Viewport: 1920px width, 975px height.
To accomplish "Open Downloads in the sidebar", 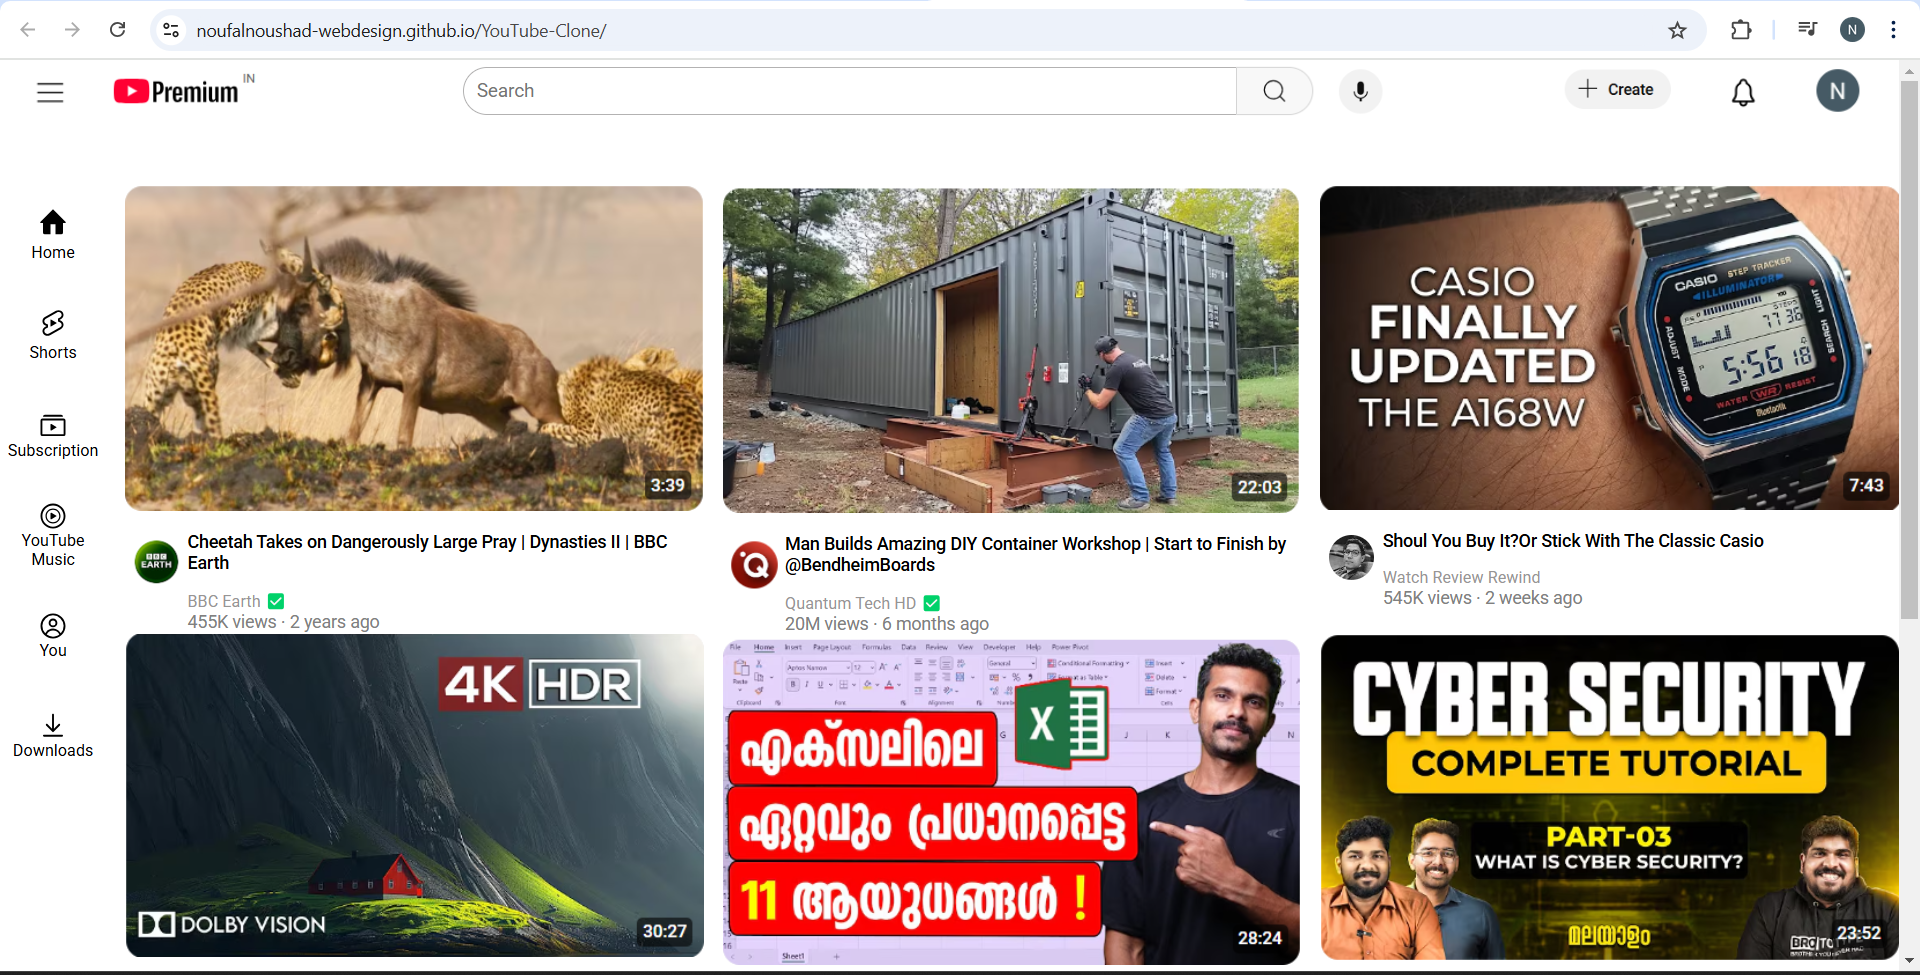I will 53,736.
